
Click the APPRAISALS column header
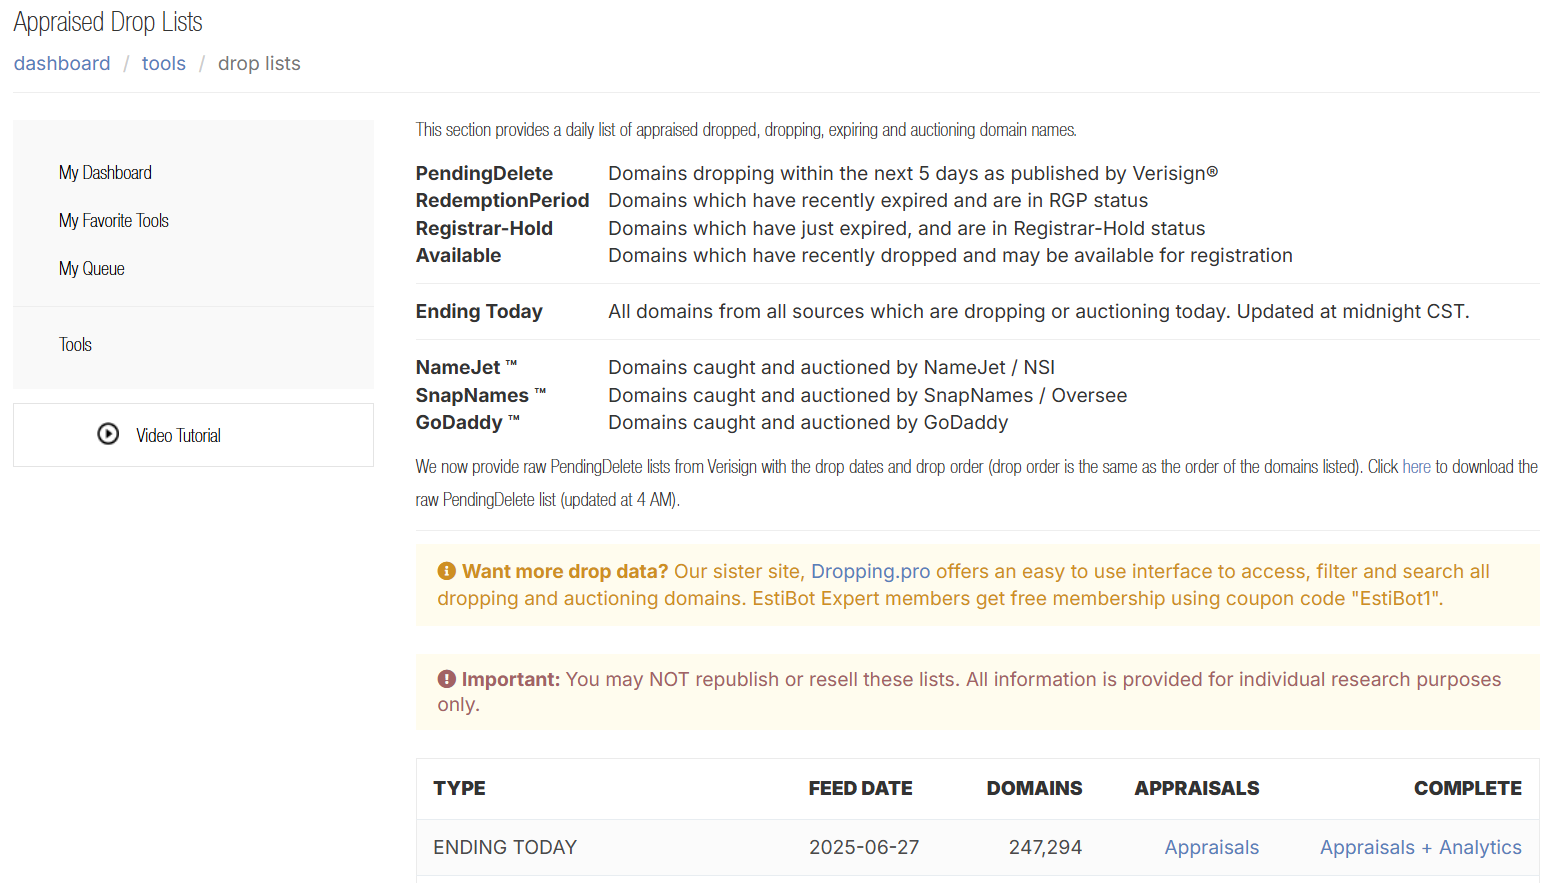[x=1196, y=788]
